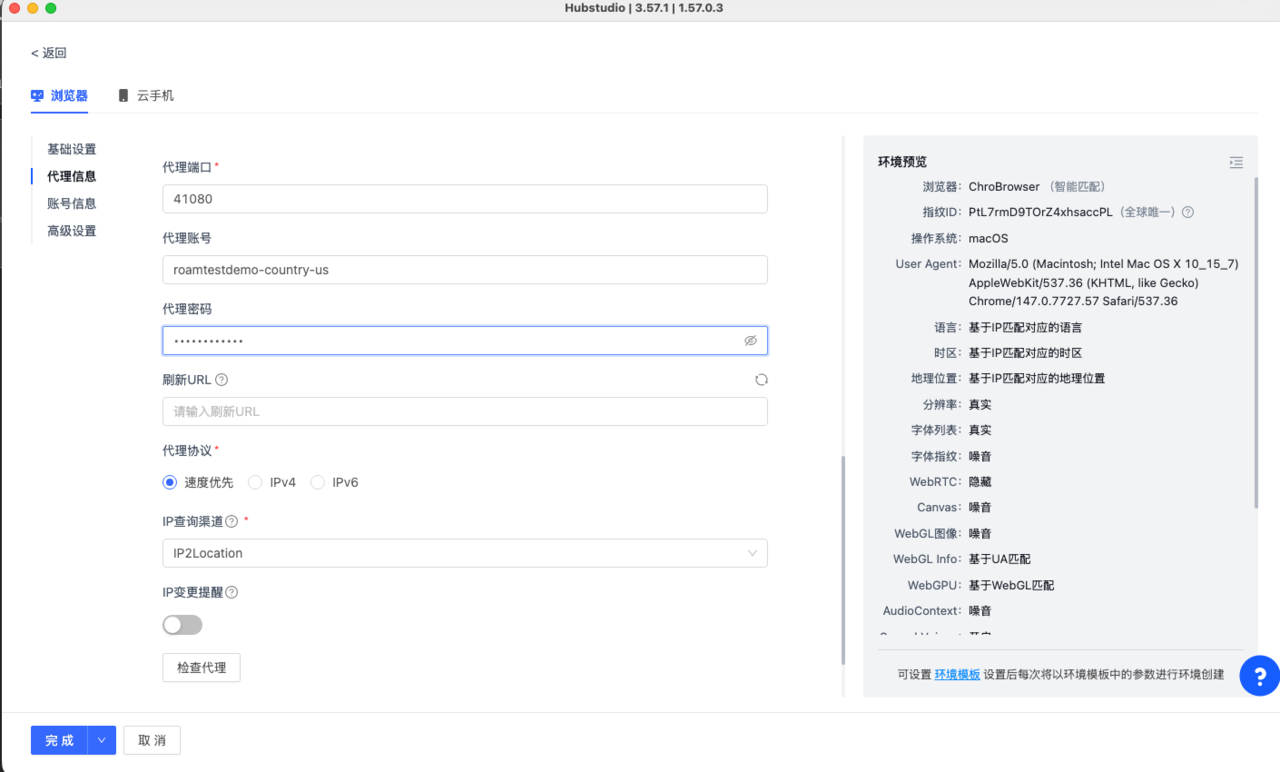Click the 检查代理 button
The image size is (1280, 772).
(202, 667)
